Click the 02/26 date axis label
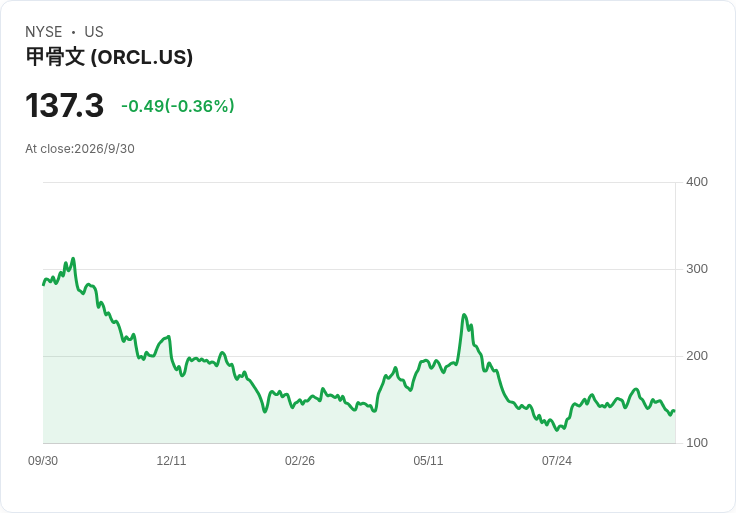 click(x=299, y=461)
